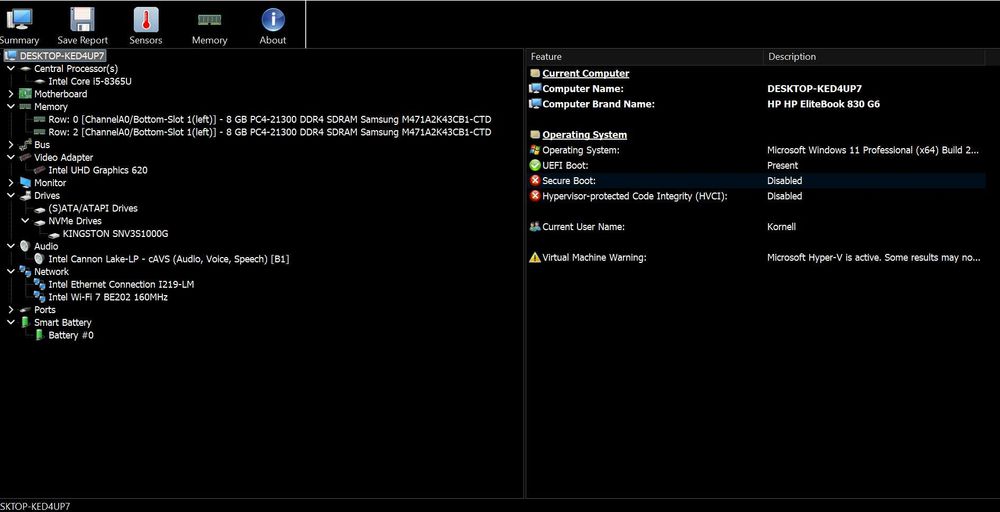Image resolution: width=1000 pixels, height=512 pixels.
Task: Collapse the Drives node
Action: click(x=11, y=195)
